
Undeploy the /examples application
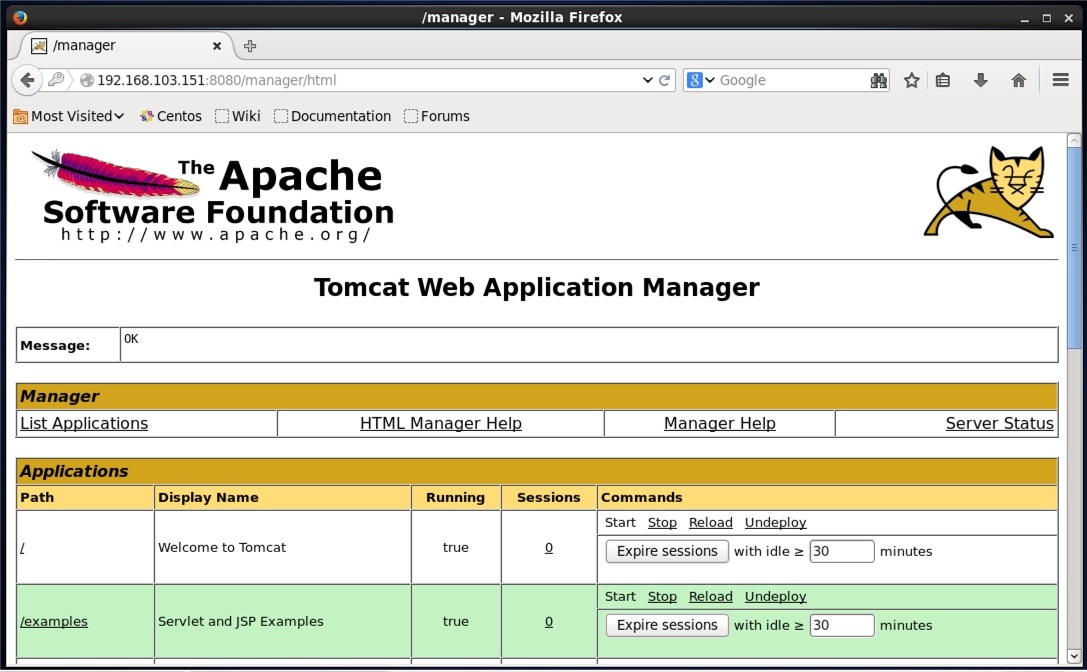(775, 596)
